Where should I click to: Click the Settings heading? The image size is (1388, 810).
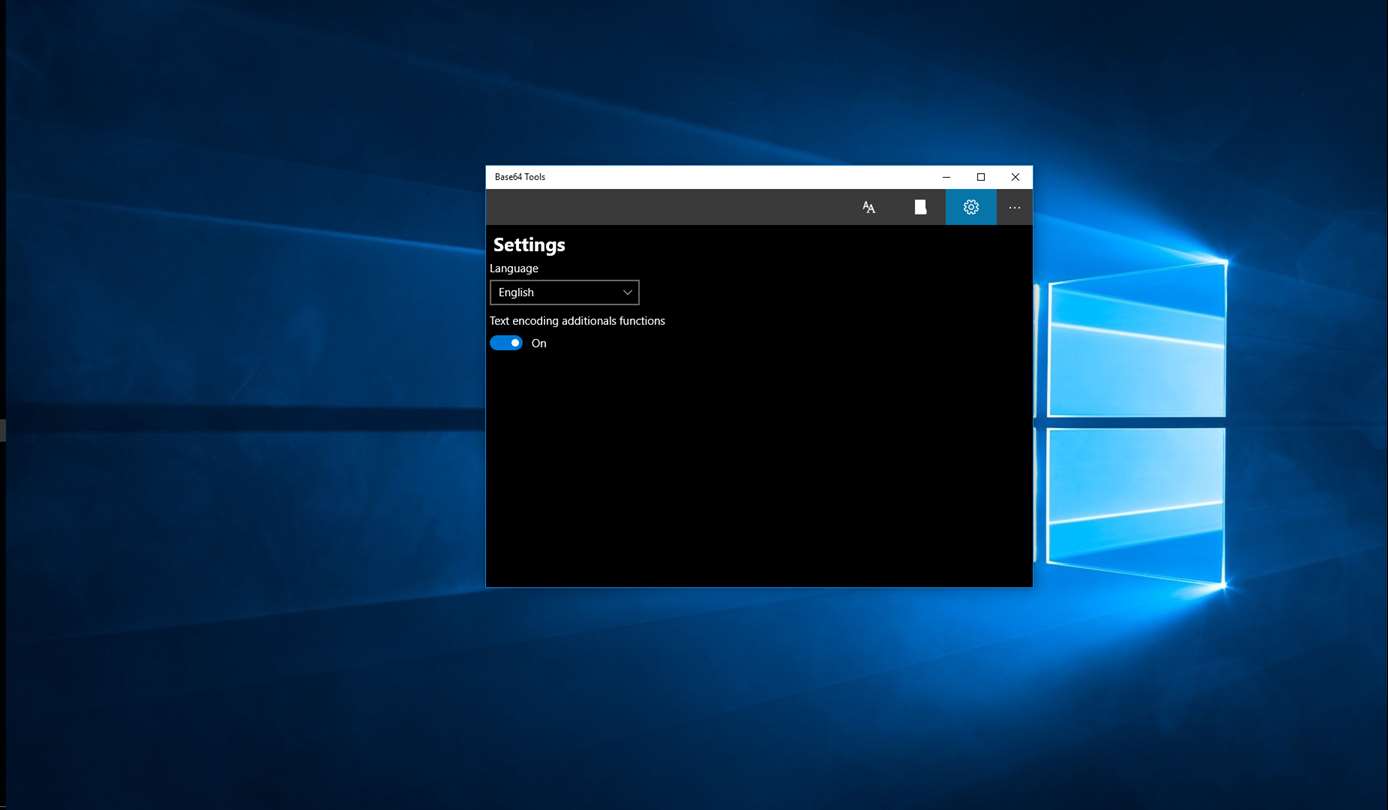(x=529, y=245)
